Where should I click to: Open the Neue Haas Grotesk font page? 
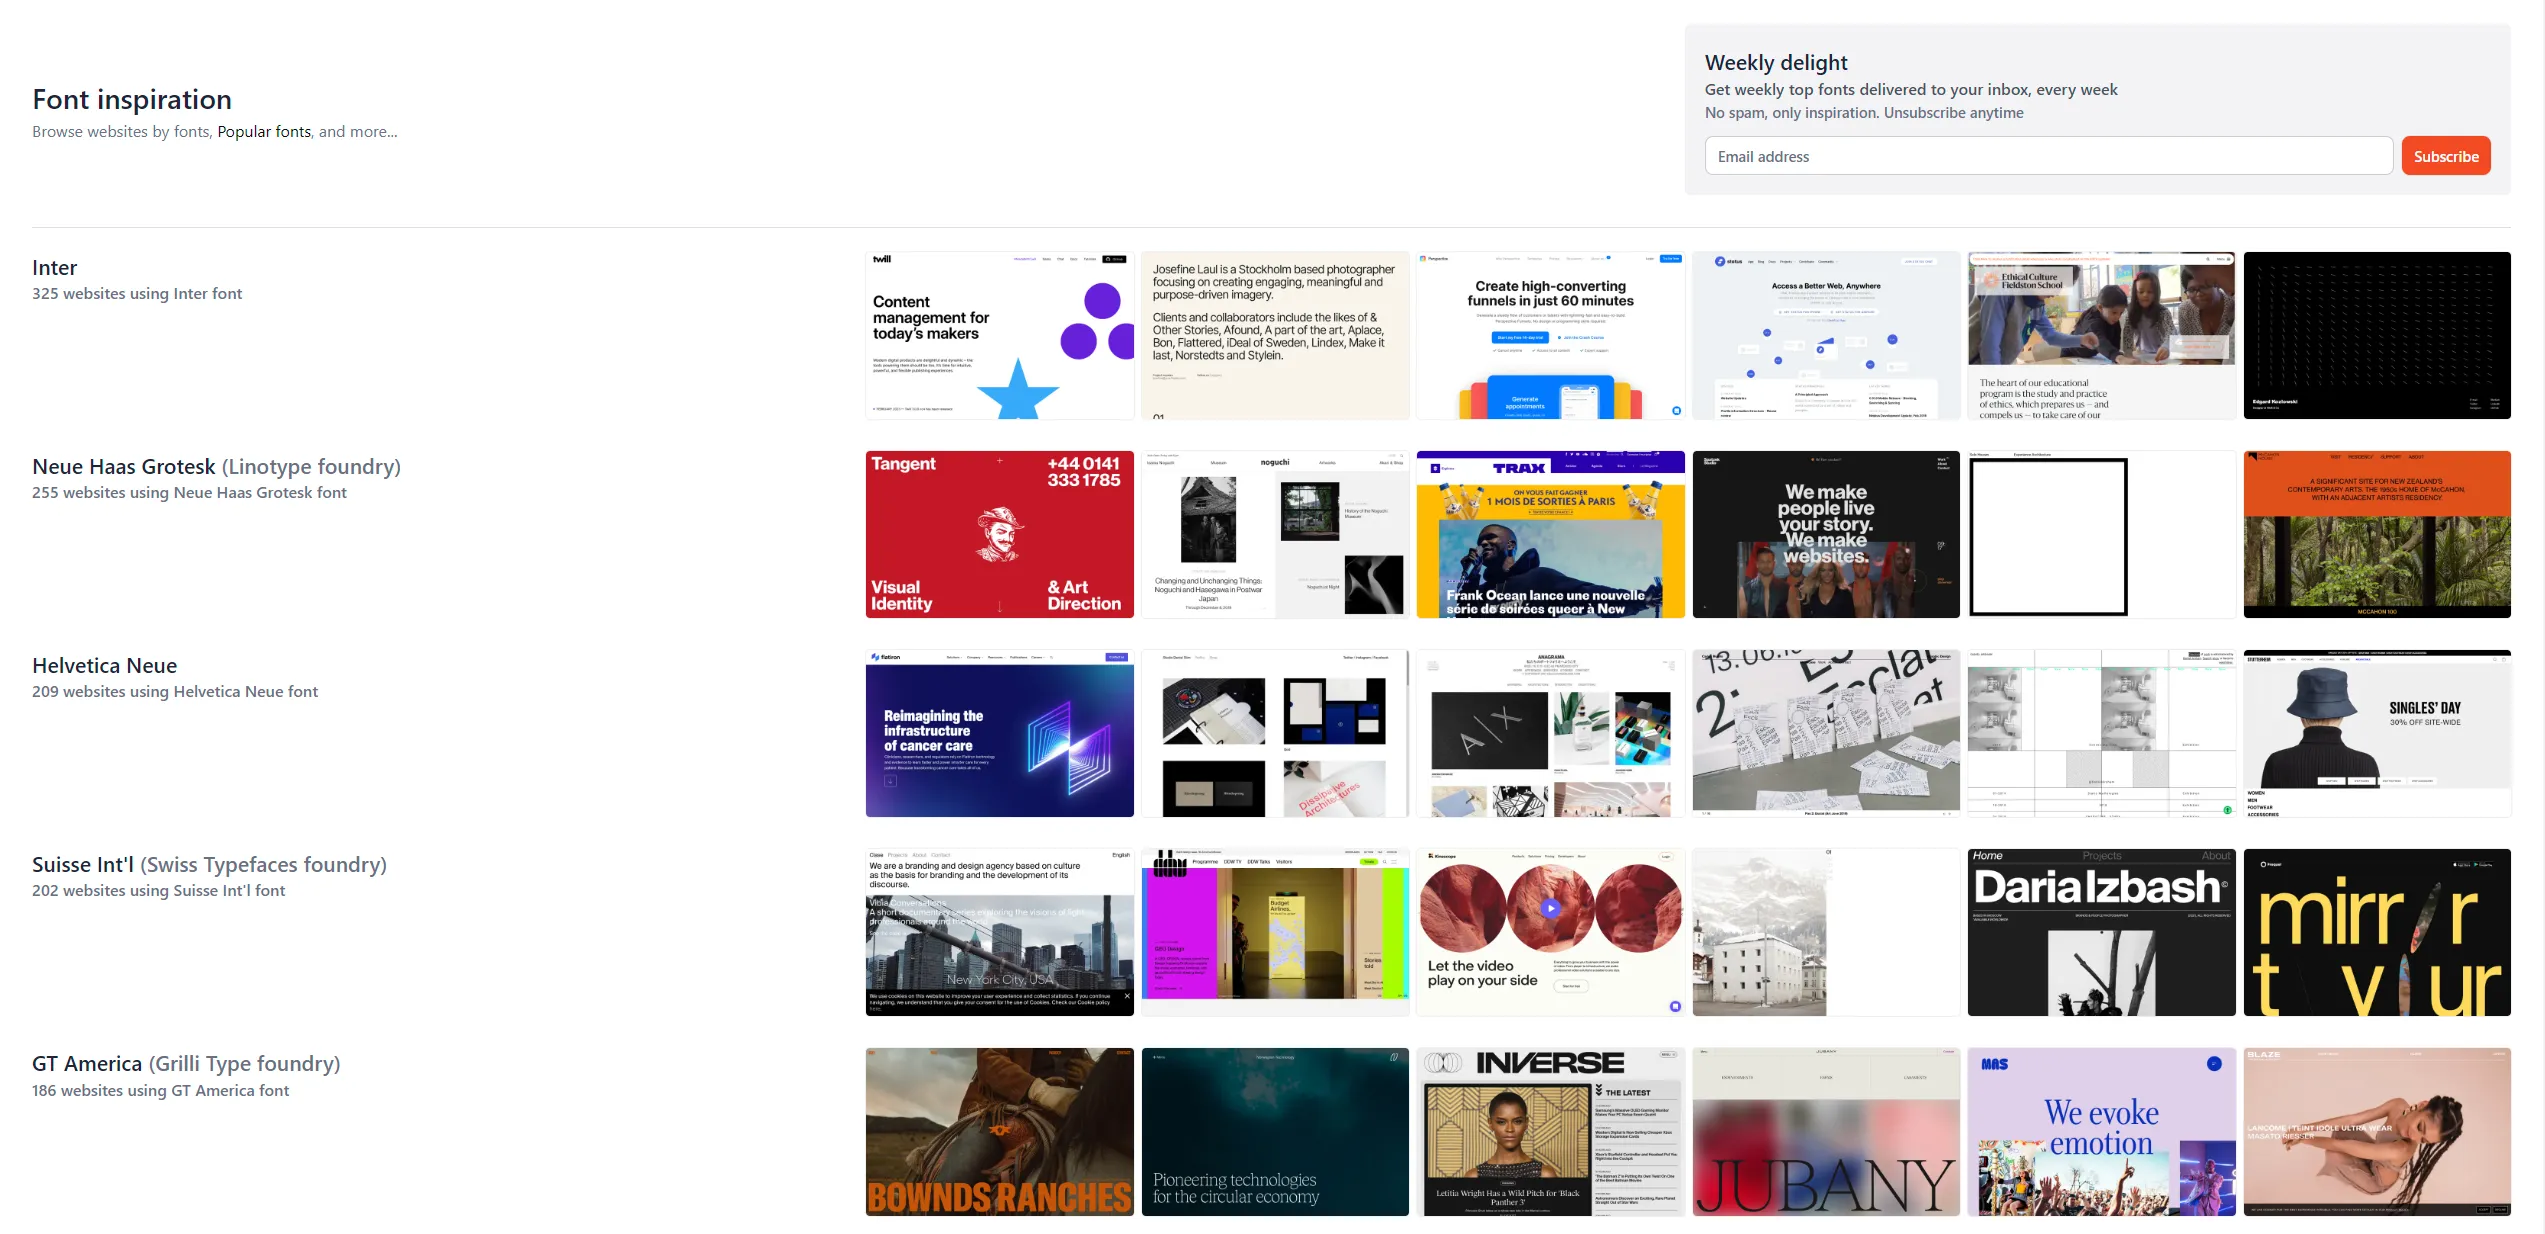pos(122,466)
